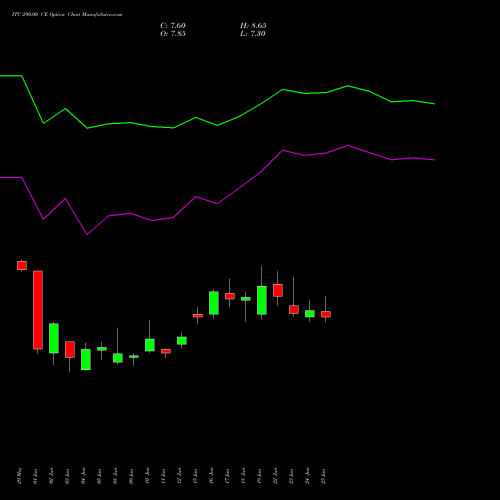Click the 11 Jun date label
Viewport: 500px width, 500px height.
(164, 476)
